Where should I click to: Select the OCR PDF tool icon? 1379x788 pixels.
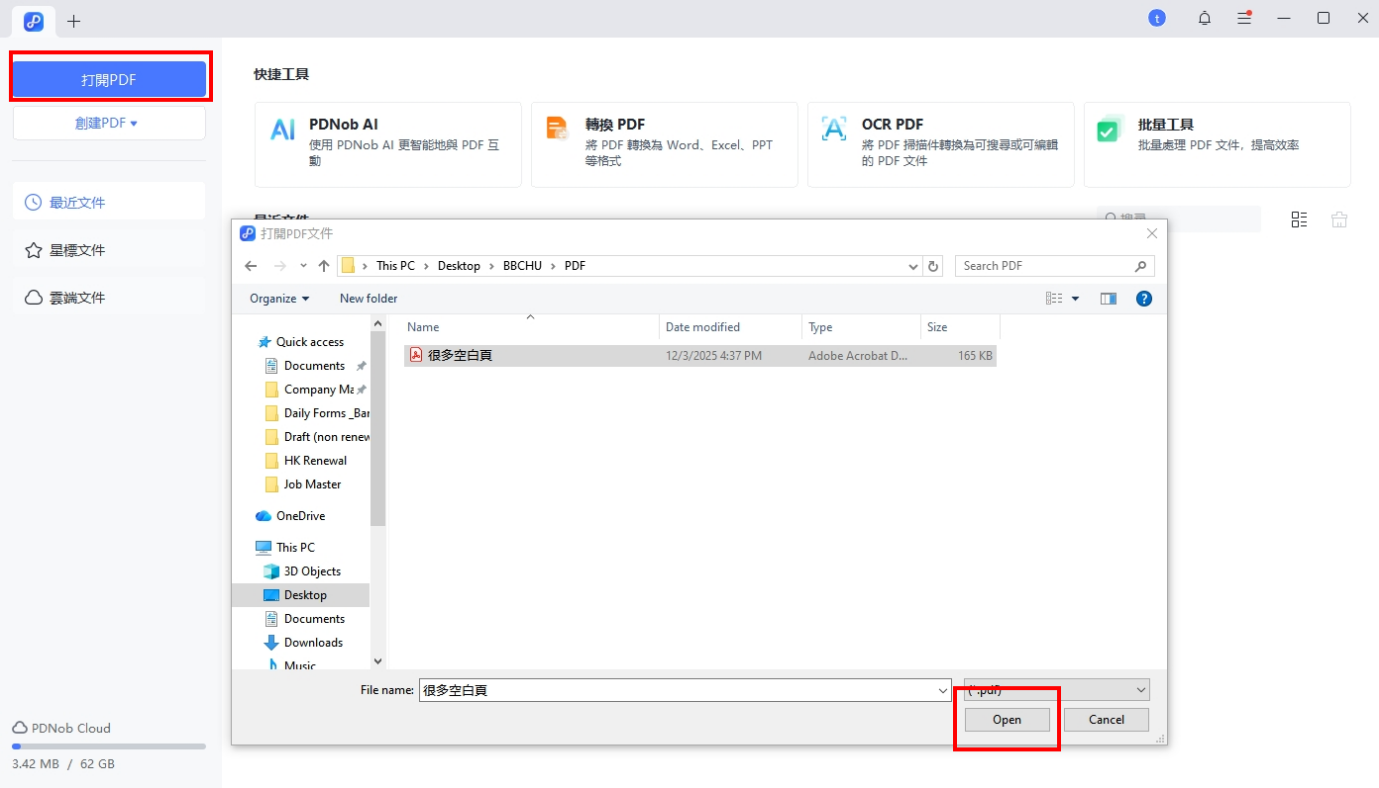pyautogui.click(x=833, y=129)
